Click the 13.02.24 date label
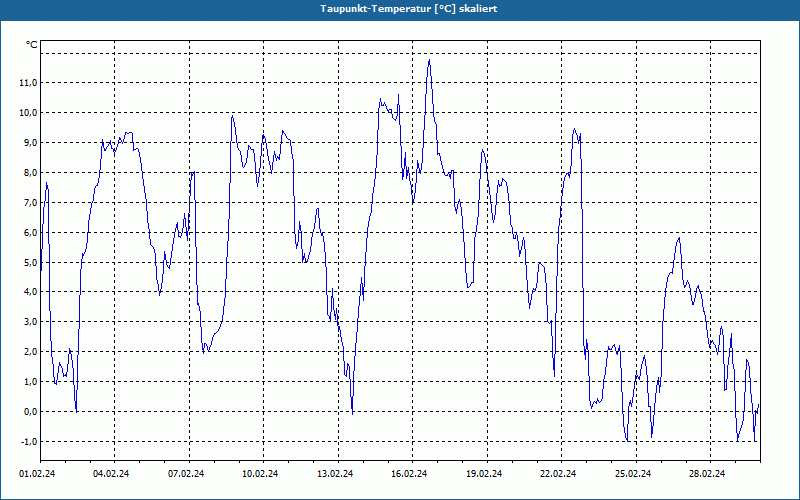 click(335, 474)
